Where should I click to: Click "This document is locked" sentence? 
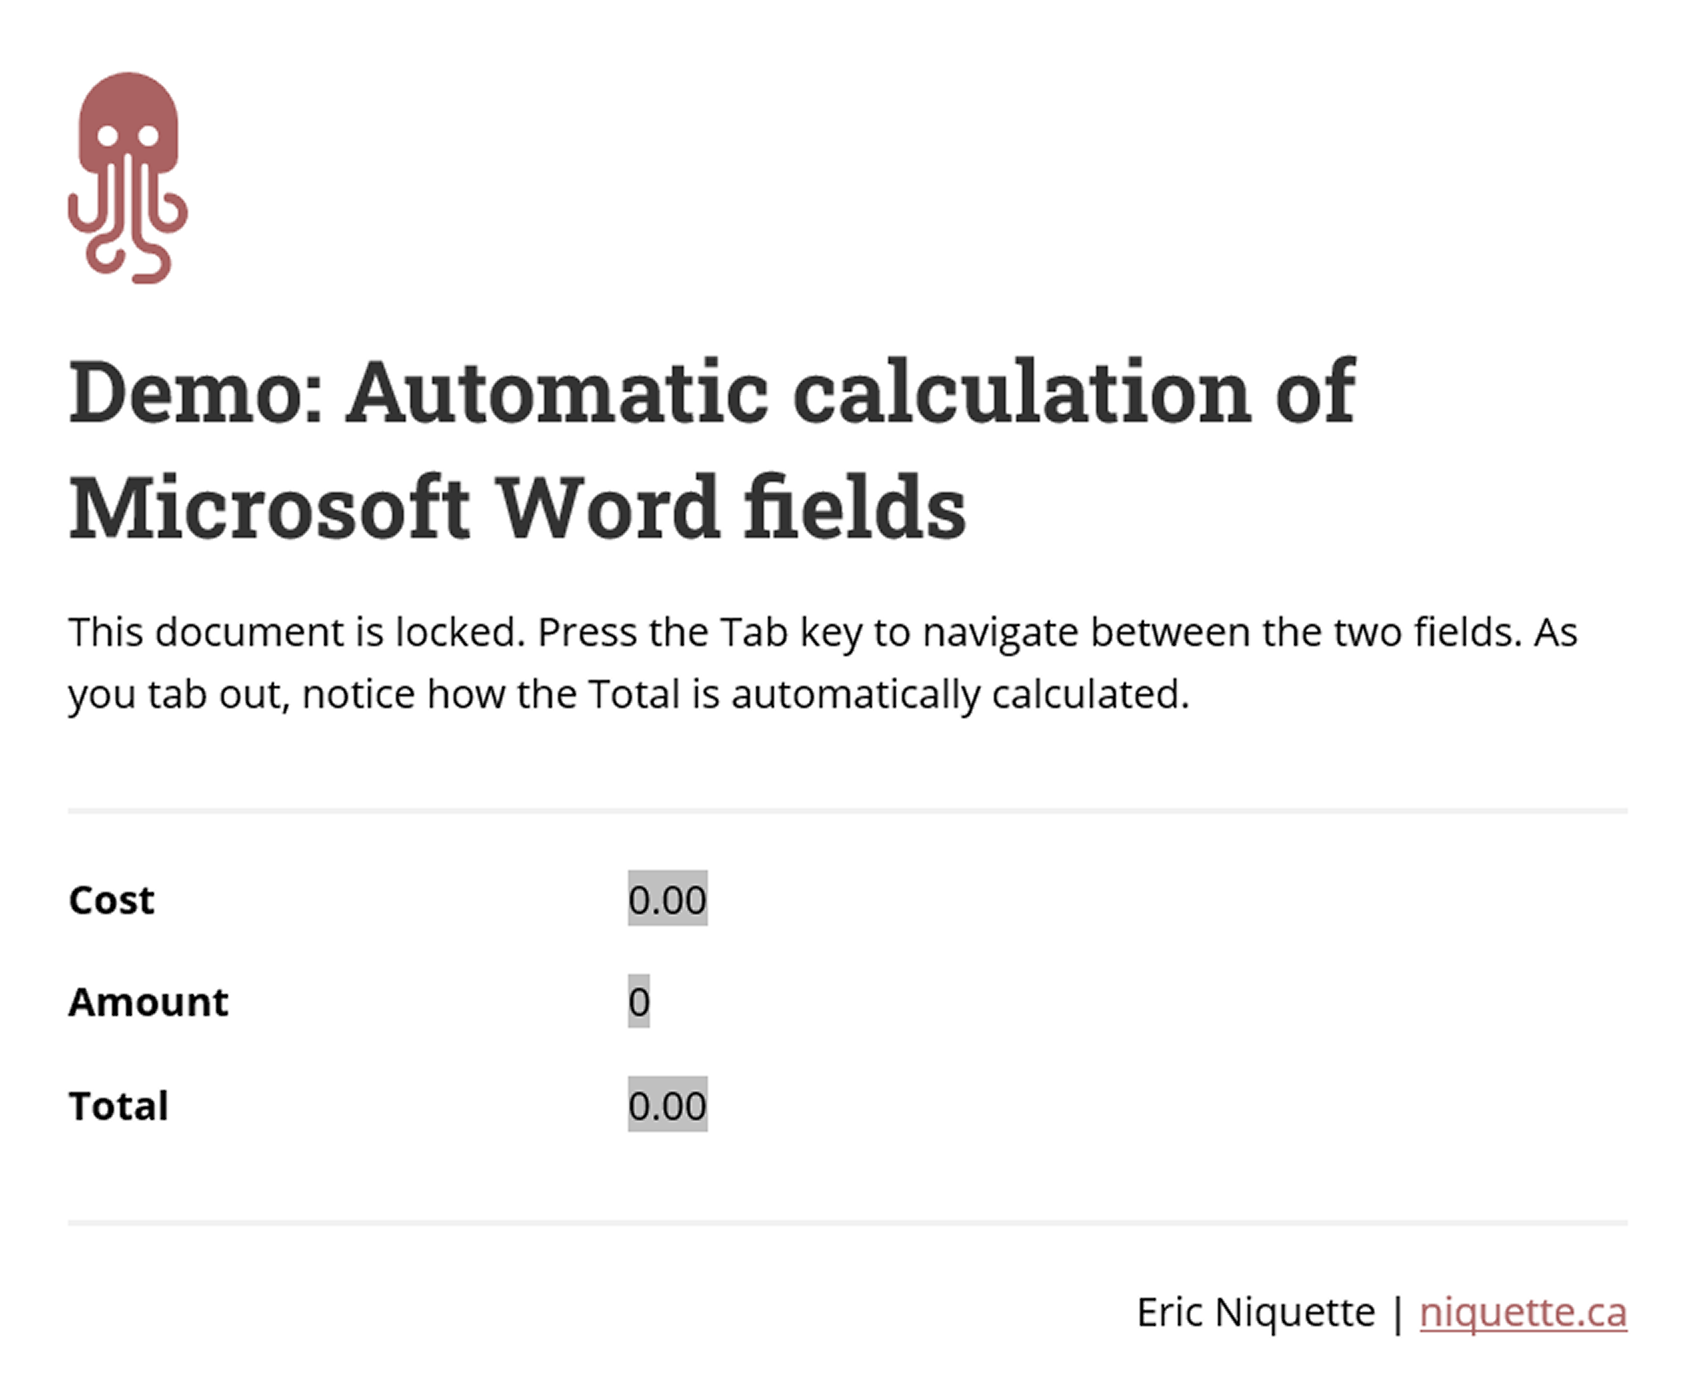click(296, 632)
